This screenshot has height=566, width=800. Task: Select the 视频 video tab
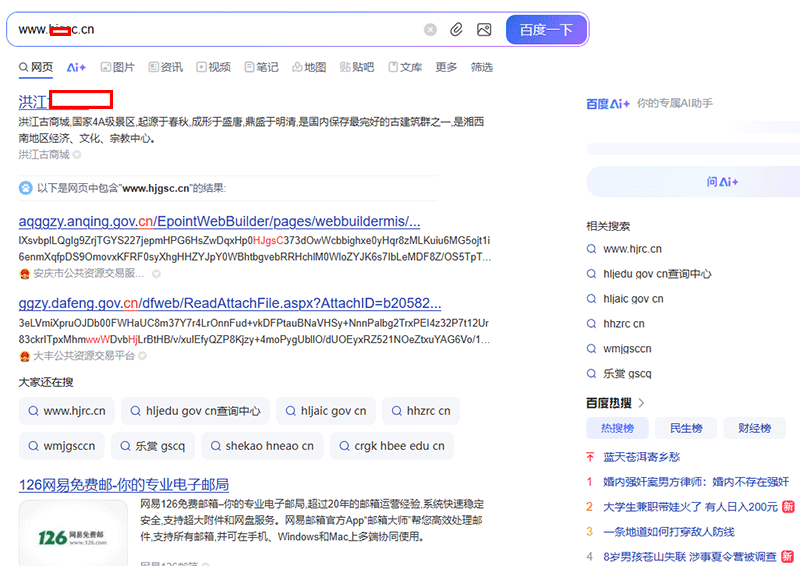click(213, 67)
